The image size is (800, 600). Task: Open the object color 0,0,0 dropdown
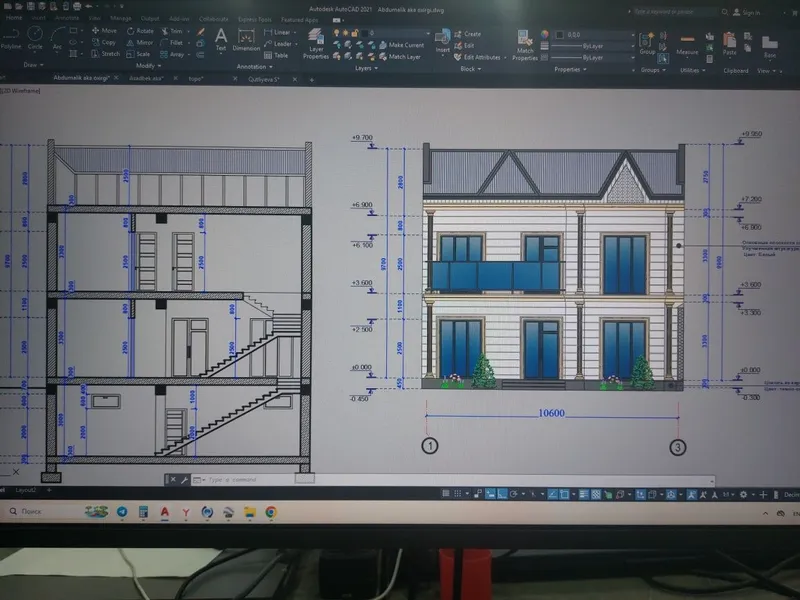tap(594, 35)
